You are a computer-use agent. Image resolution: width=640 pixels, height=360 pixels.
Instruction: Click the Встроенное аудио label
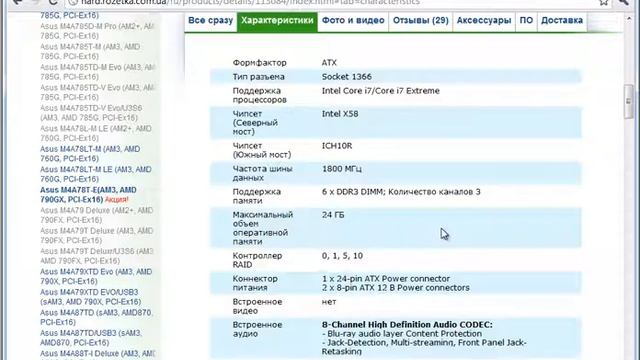(x=257, y=329)
